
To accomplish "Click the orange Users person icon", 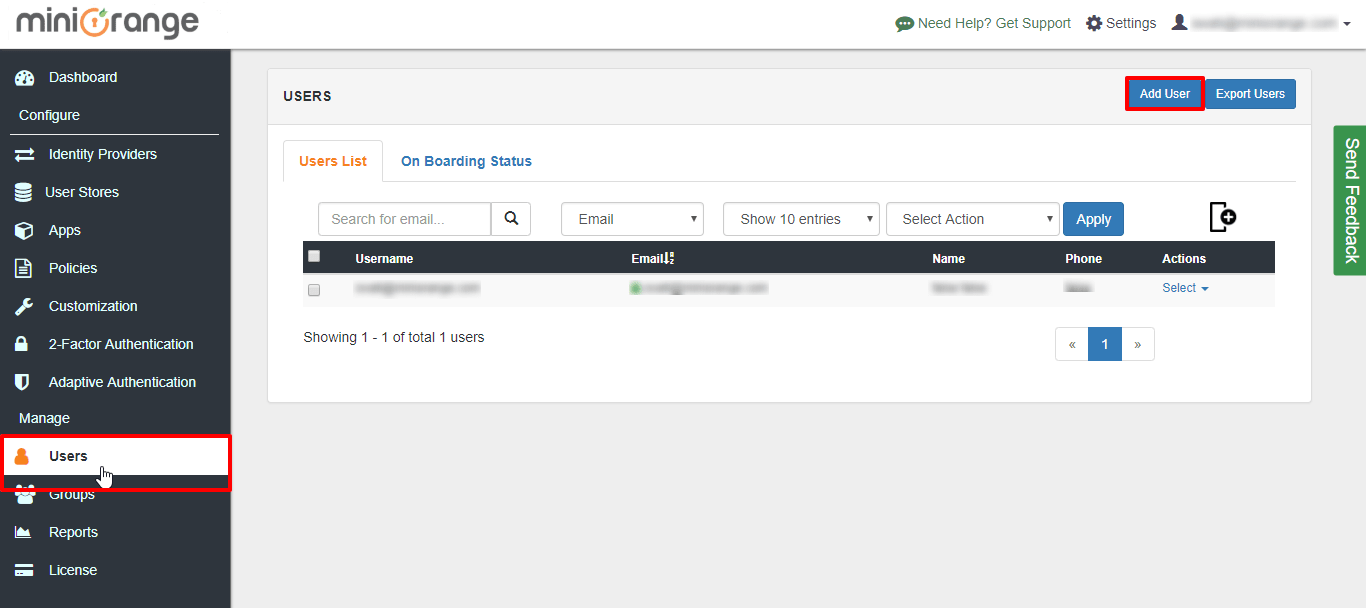I will click(x=22, y=457).
